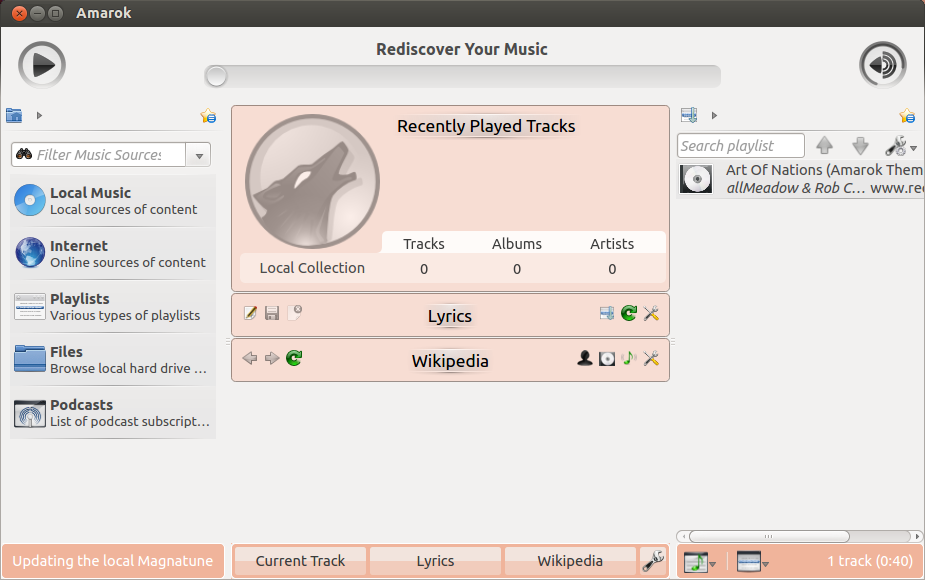Image resolution: width=925 pixels, height=580 pixels.
Task: Expand the media sources breadcrumb arrow
Action: pos(40,116)
